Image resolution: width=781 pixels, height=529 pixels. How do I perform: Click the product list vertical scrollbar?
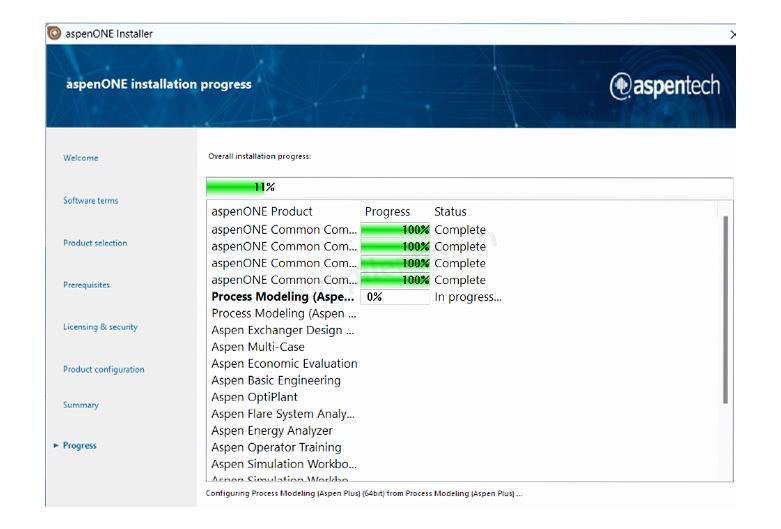[725, 309]
